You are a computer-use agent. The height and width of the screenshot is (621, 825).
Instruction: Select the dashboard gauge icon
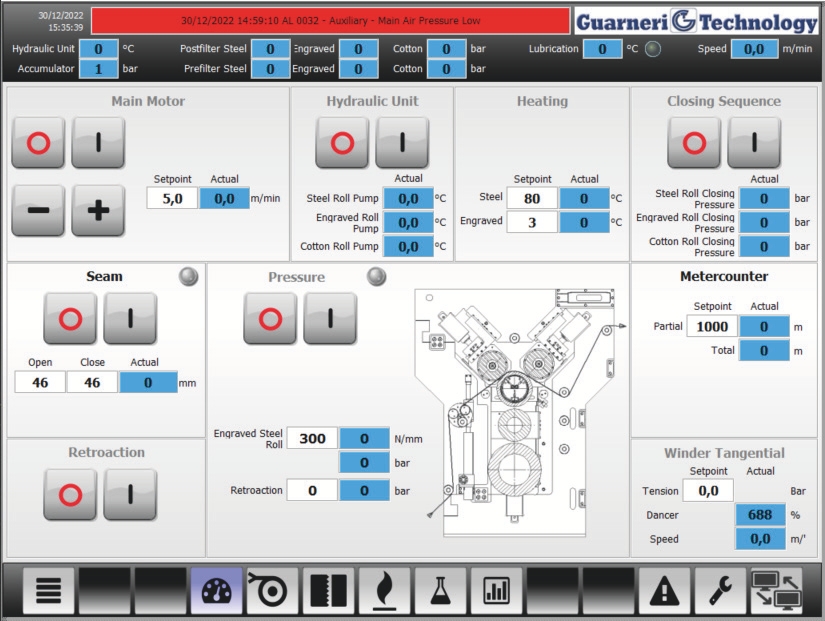(x=217, y=590)
